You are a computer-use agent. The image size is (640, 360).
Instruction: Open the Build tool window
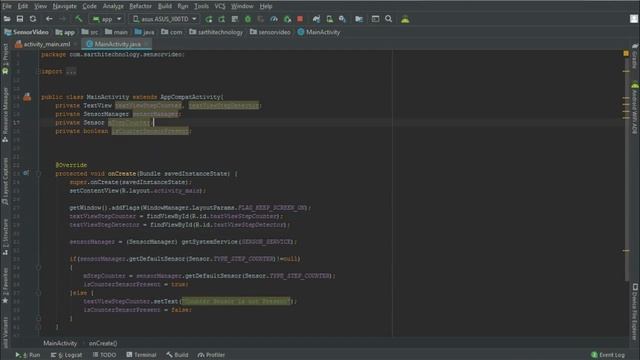click(177, 355)
